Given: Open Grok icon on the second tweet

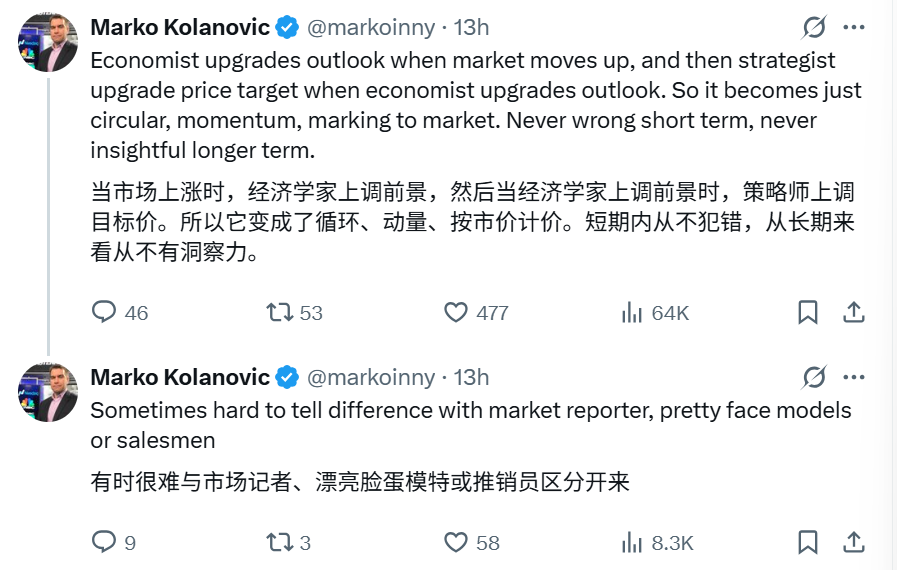Looking at the screenshot, I should (814, 377).
